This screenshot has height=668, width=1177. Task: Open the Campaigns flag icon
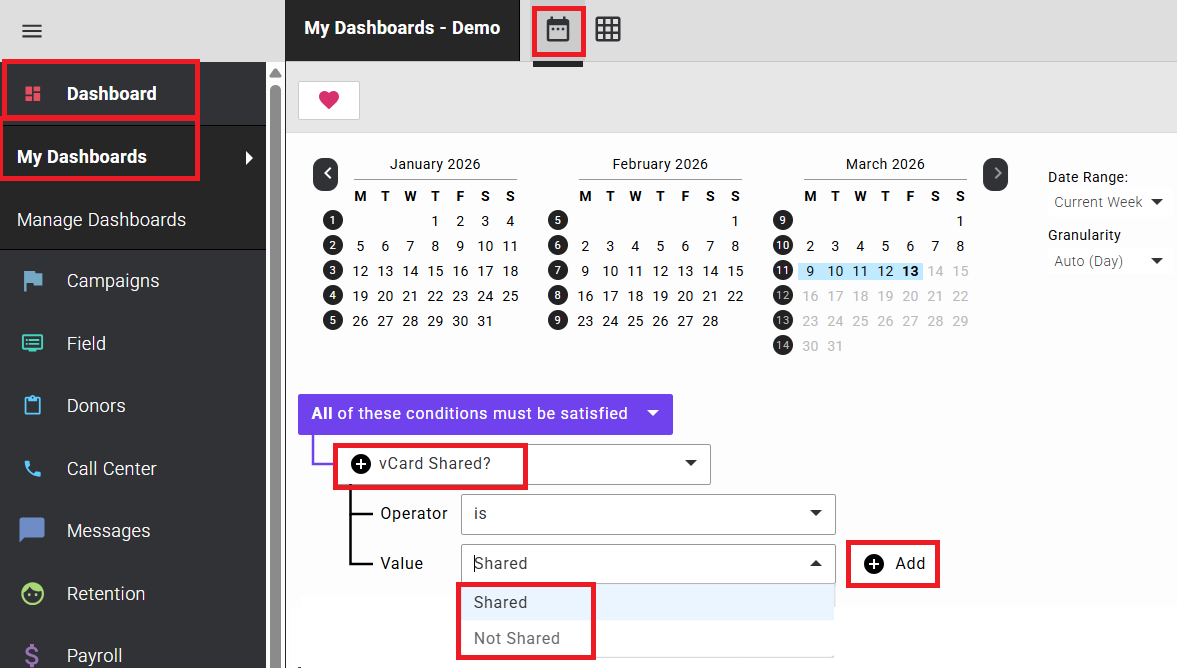tap(32, 281)
